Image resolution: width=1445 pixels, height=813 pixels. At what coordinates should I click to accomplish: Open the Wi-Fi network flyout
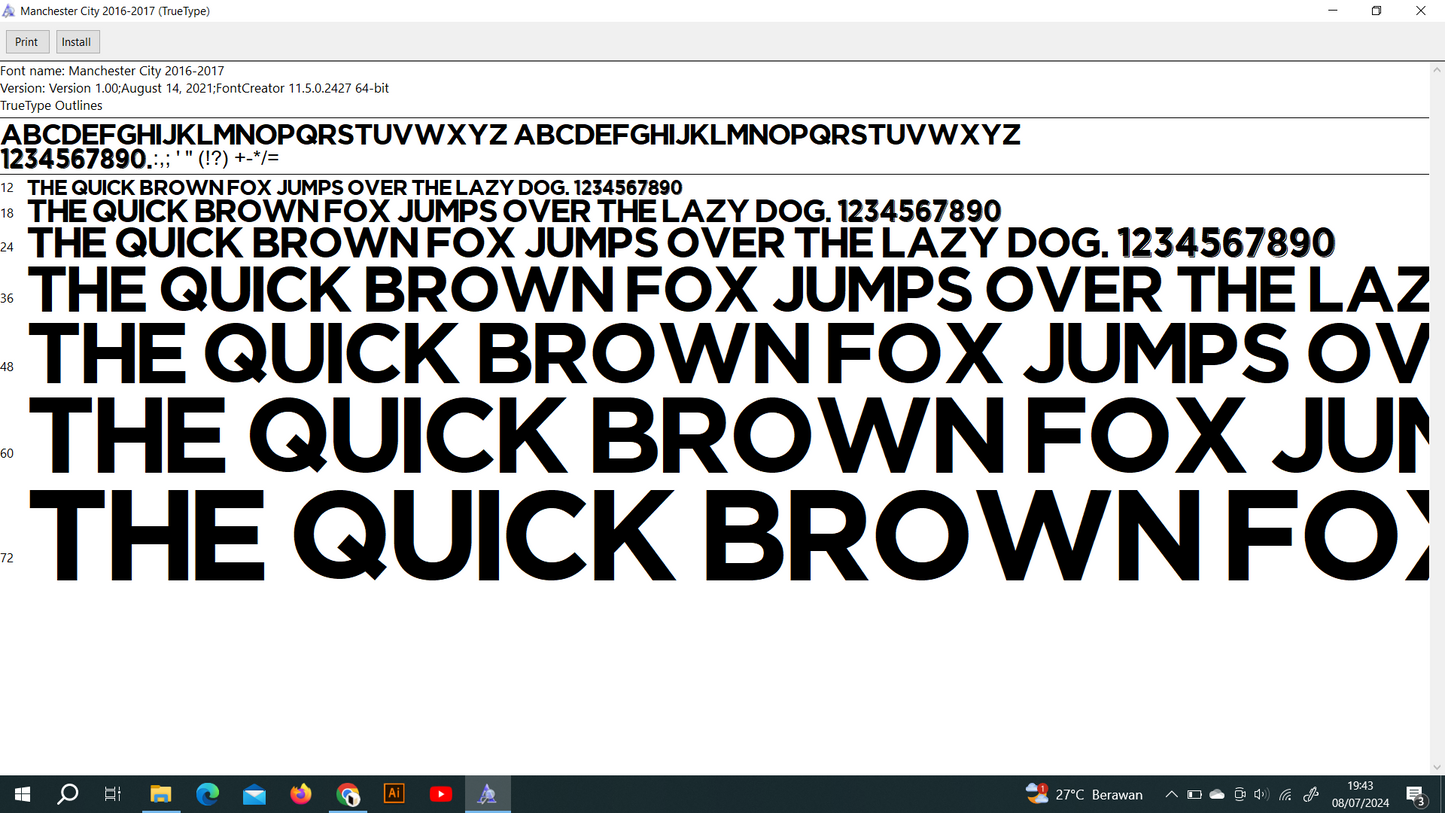click(x=1285, y=795)
